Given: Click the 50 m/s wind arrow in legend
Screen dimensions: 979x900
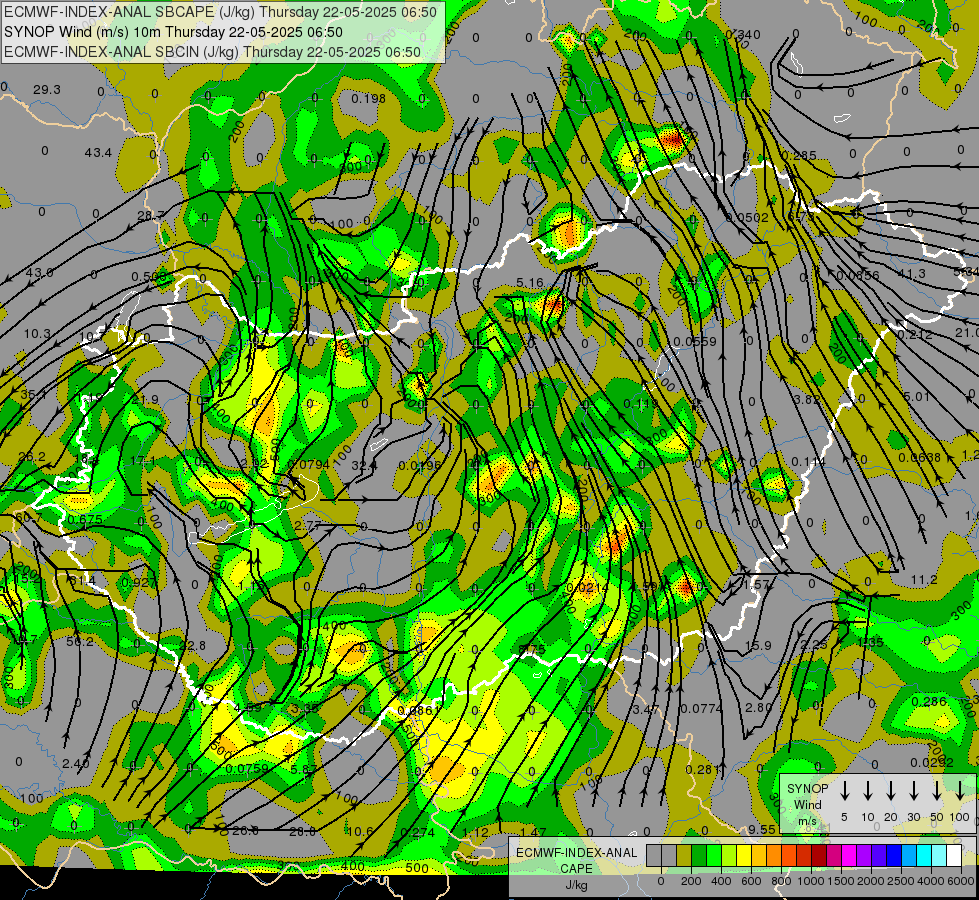Looking at the screenshot, I should point(937,790).
